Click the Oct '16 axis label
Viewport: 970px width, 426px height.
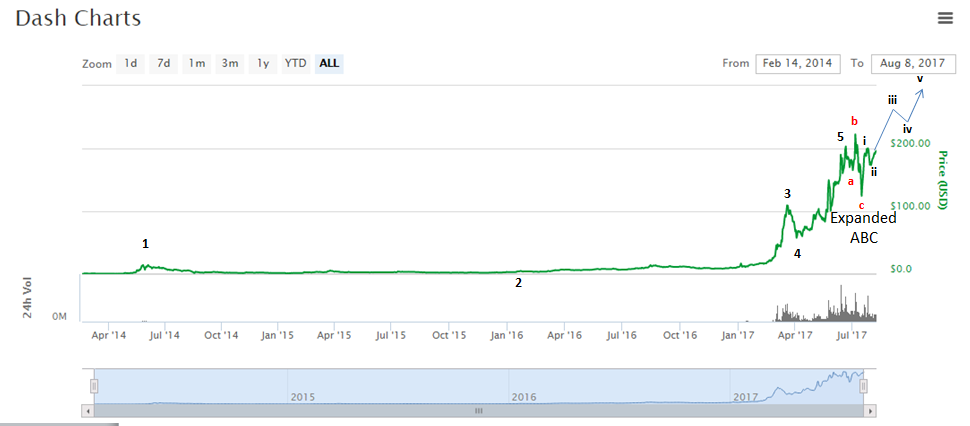tap(680, 335)
